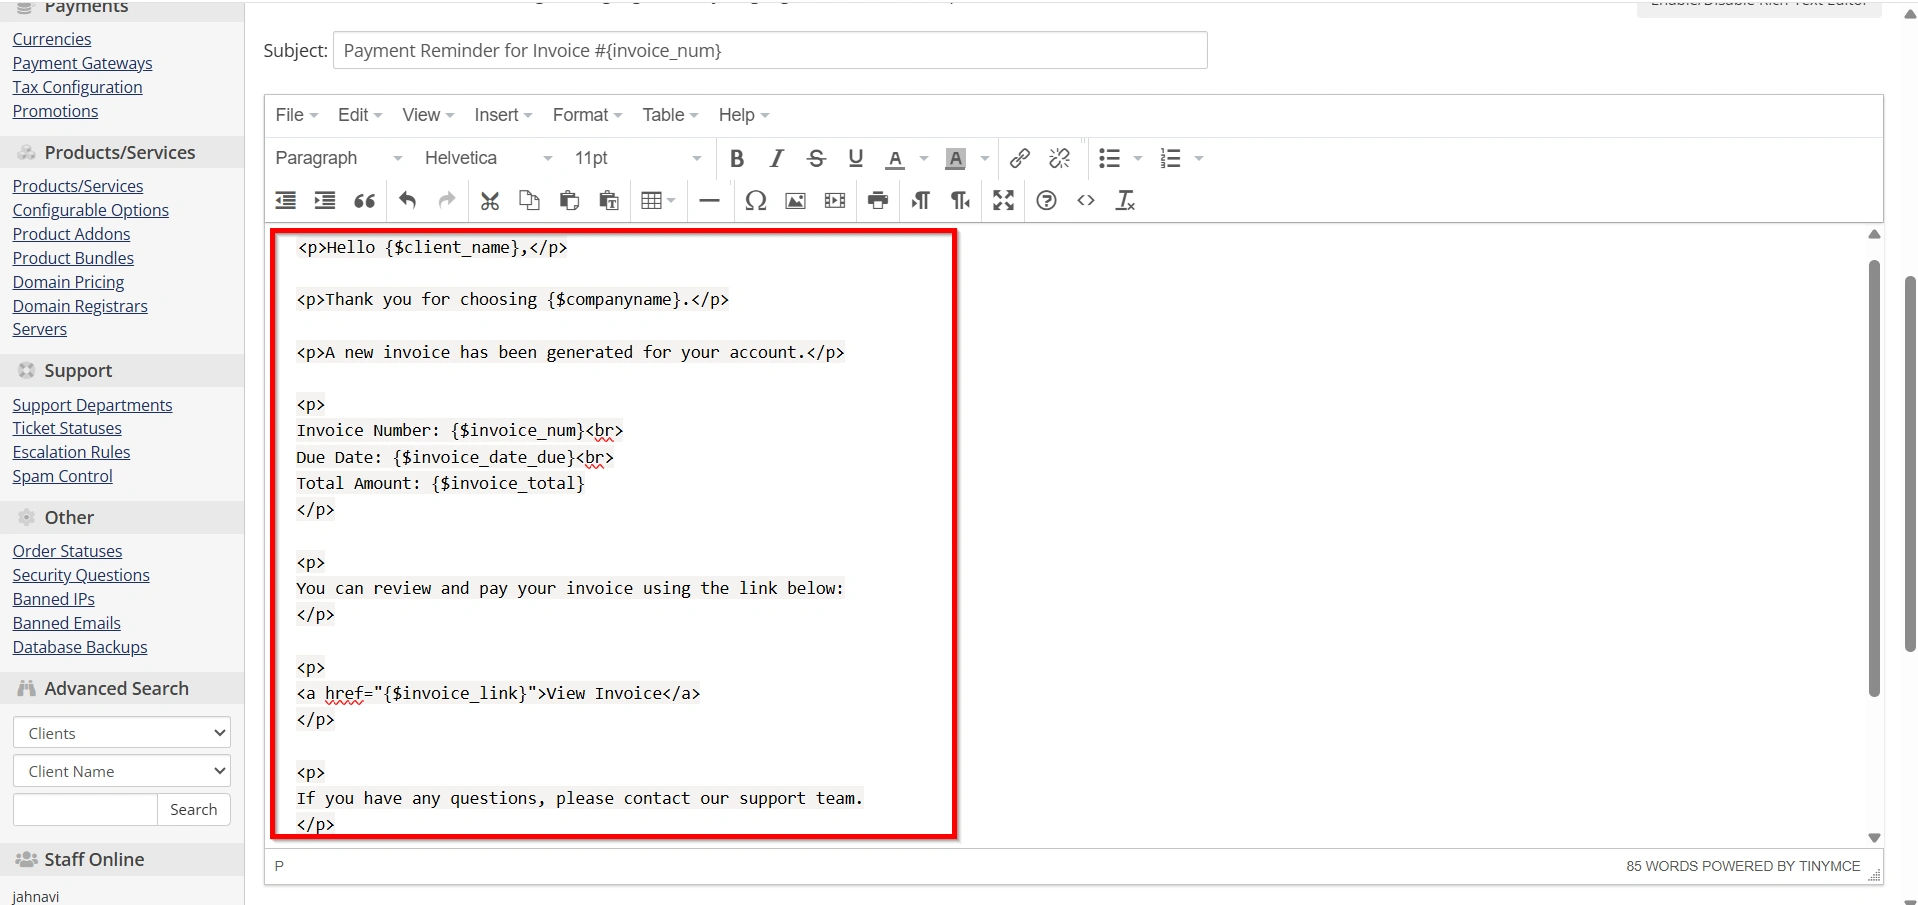The width and height of the screenshot is (1918, 905).
Task: Open the Format menu
Action: 588,115
